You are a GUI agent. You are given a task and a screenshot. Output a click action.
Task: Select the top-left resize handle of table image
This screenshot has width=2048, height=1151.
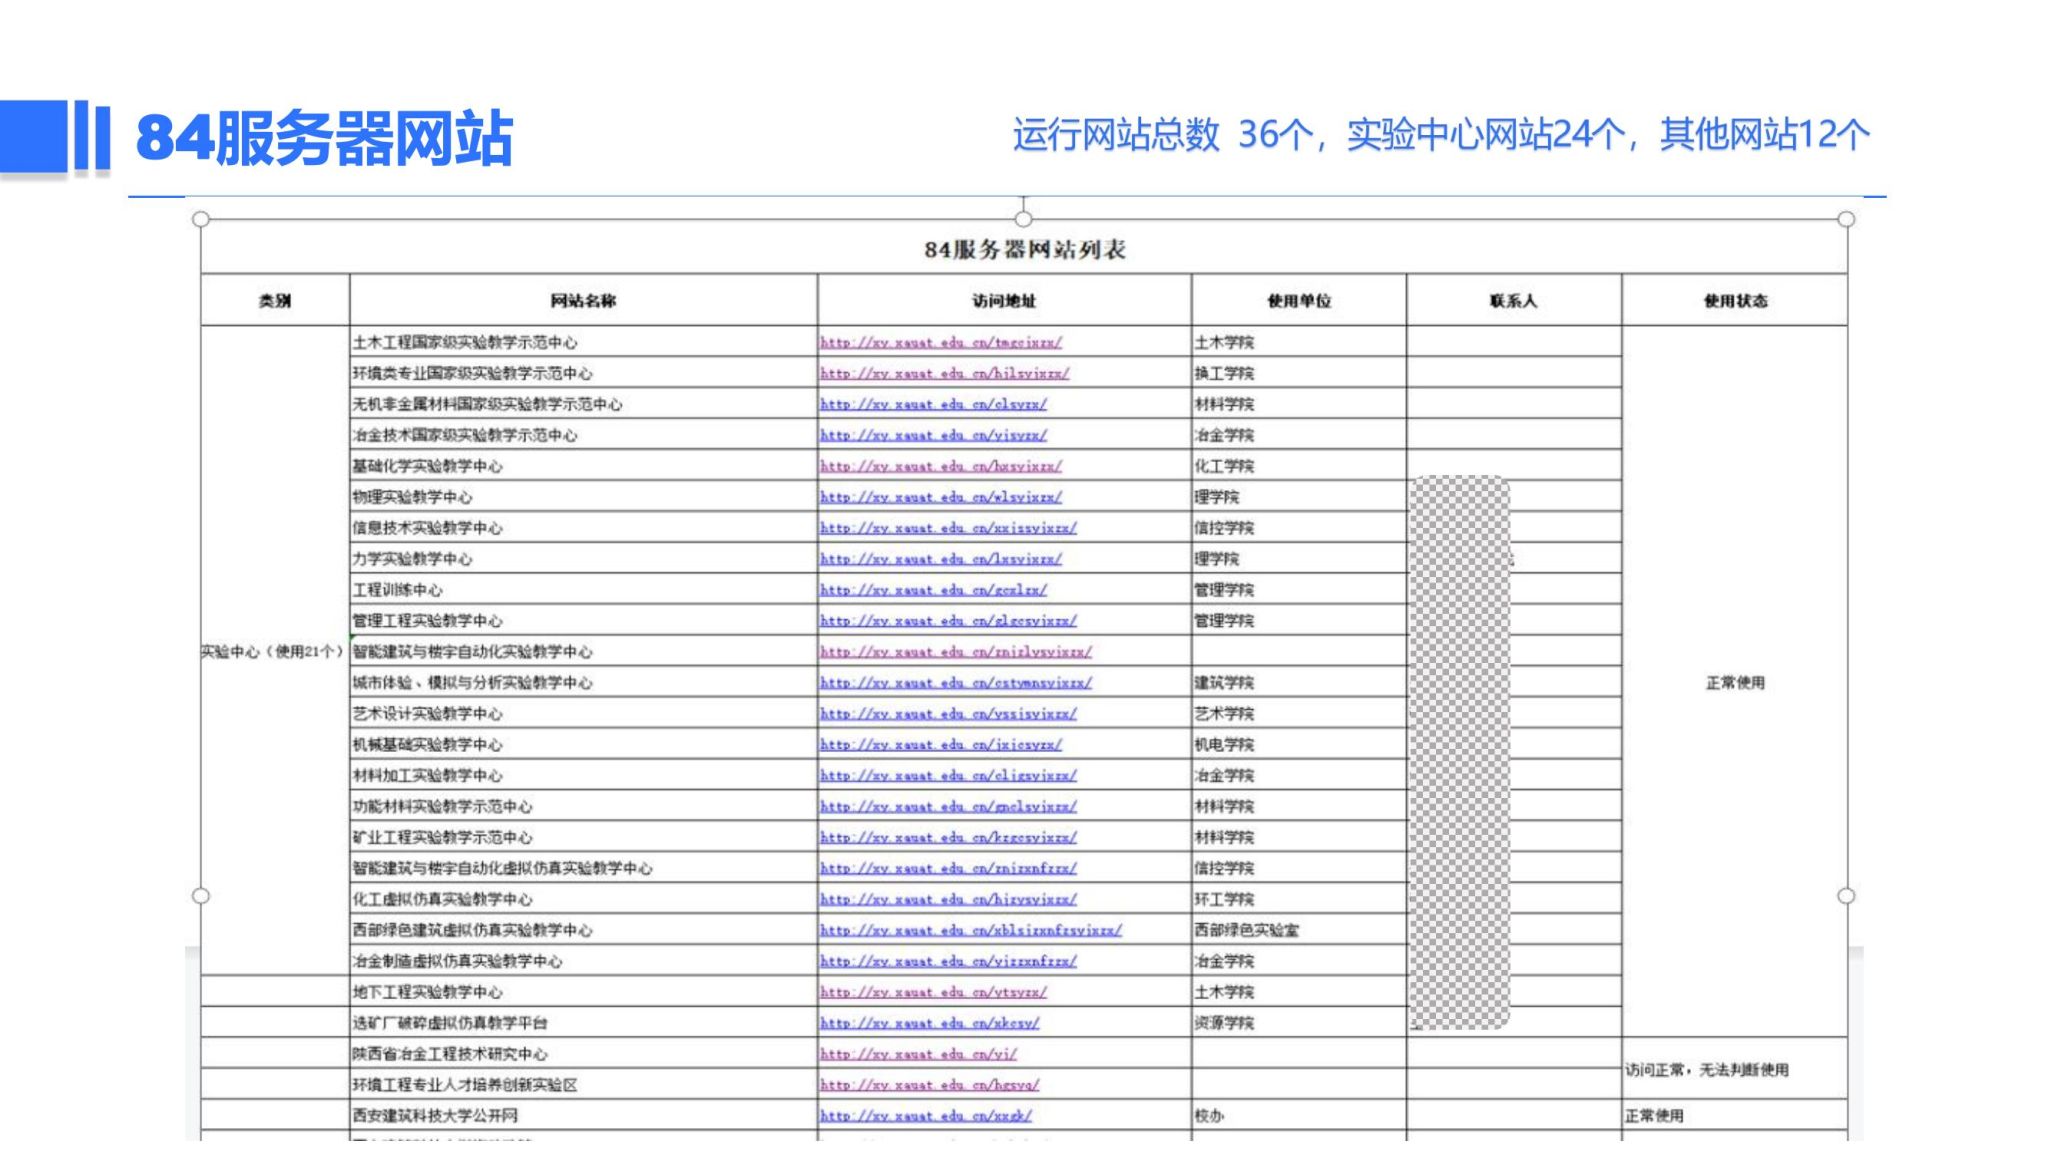tap(200, 219)
